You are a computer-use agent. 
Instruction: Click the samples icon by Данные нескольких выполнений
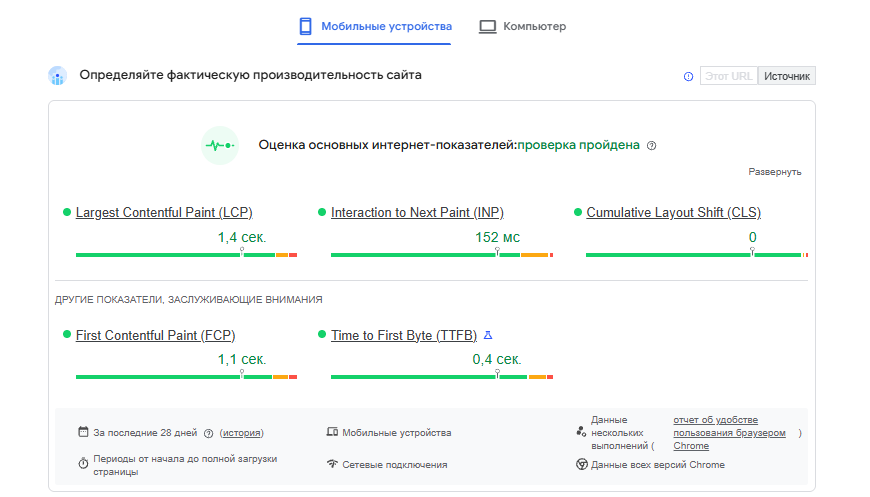[581, 432]
